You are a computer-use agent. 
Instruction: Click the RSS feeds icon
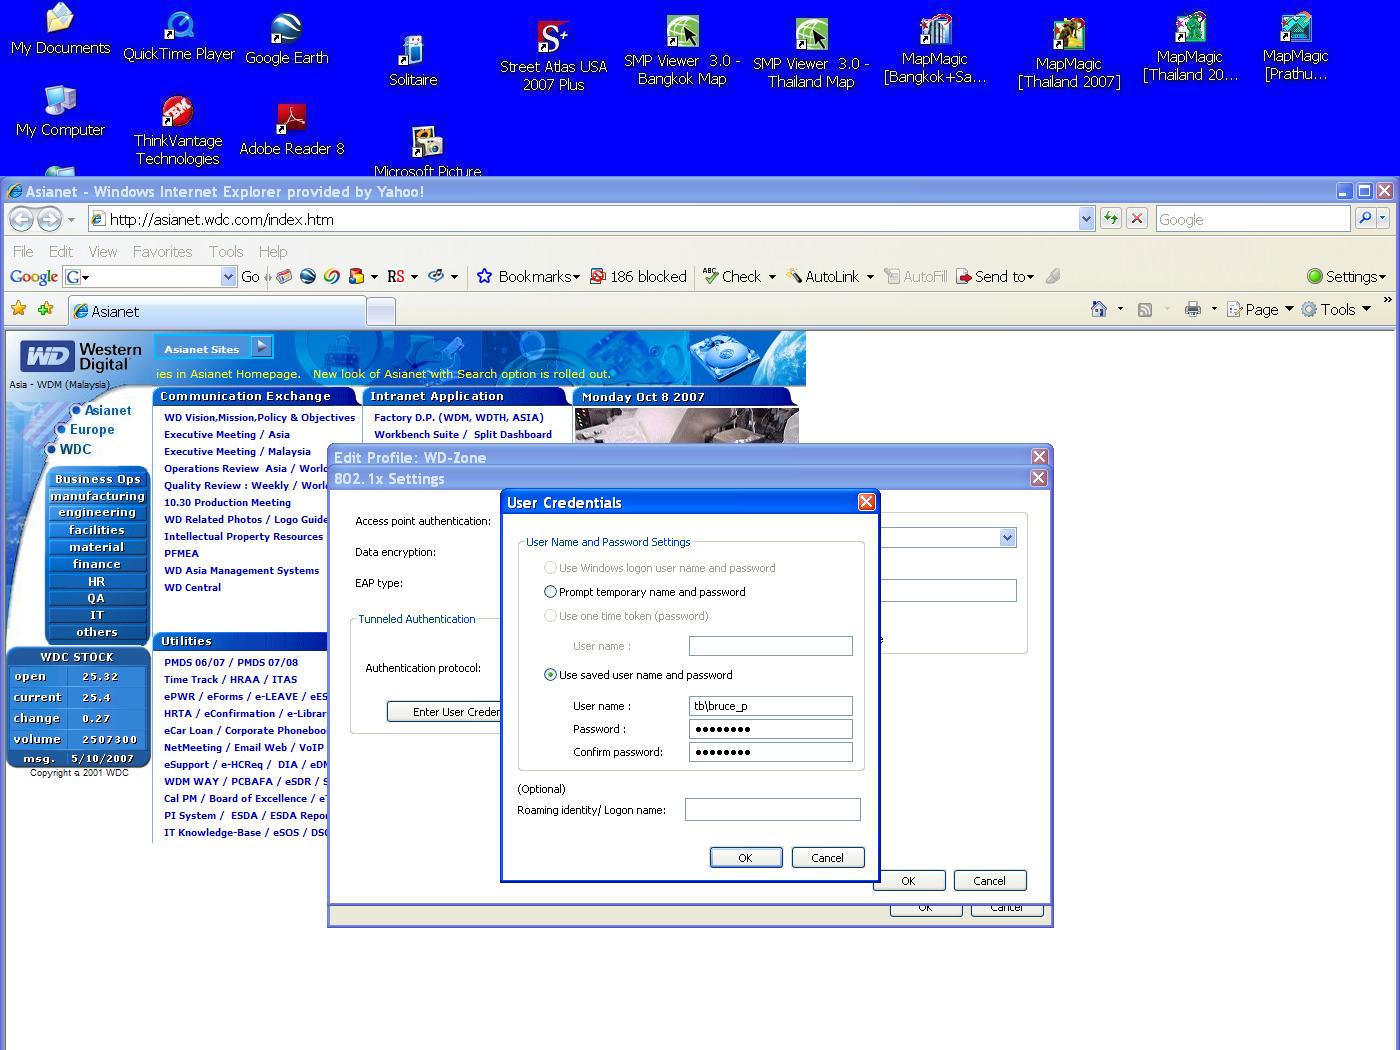[x=1145, y=310]
